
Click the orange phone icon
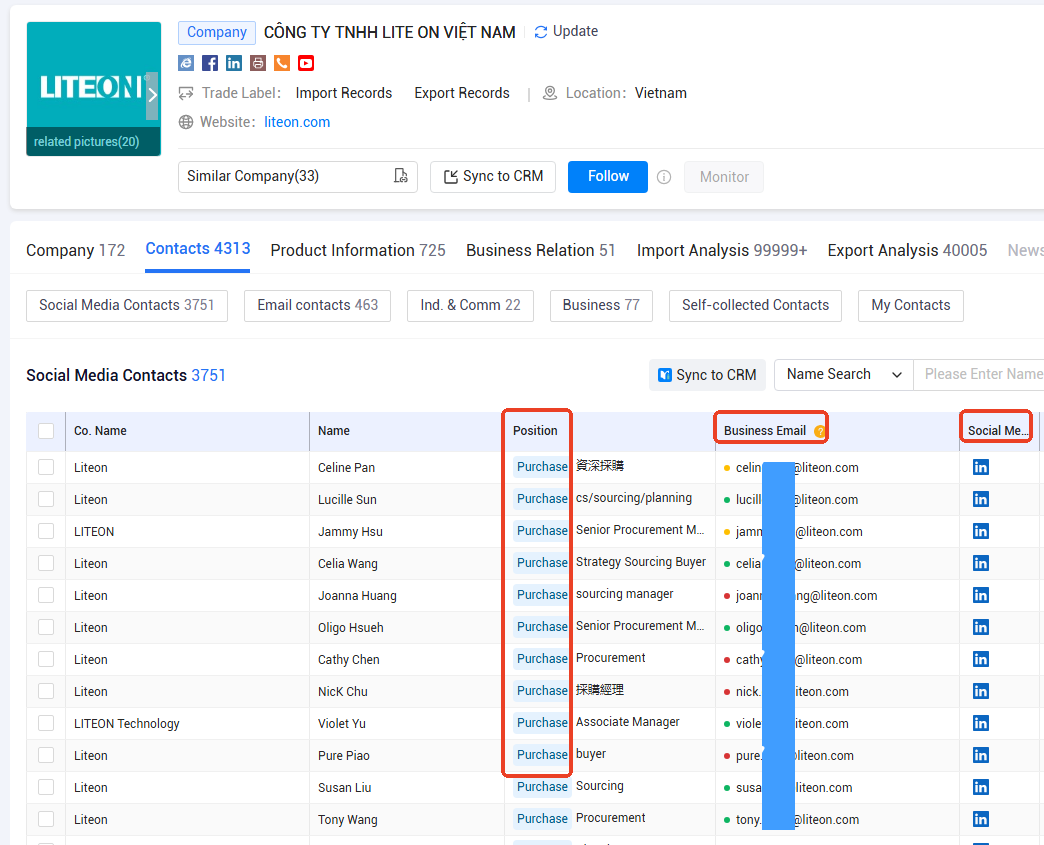[282, 63]
